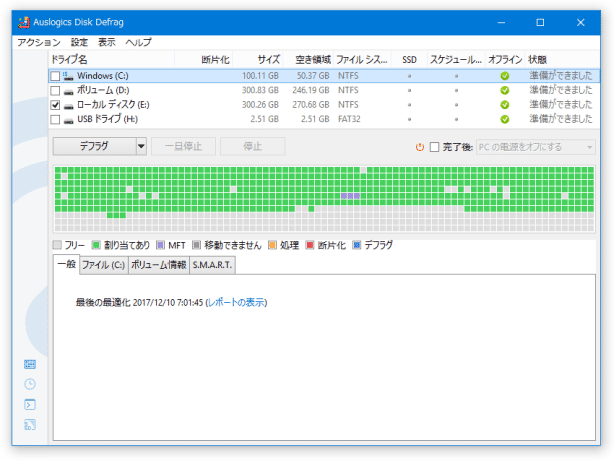The image size is (614, 461).
Task: Sort by the 空き領域 column header
Action: click(308, 60)
